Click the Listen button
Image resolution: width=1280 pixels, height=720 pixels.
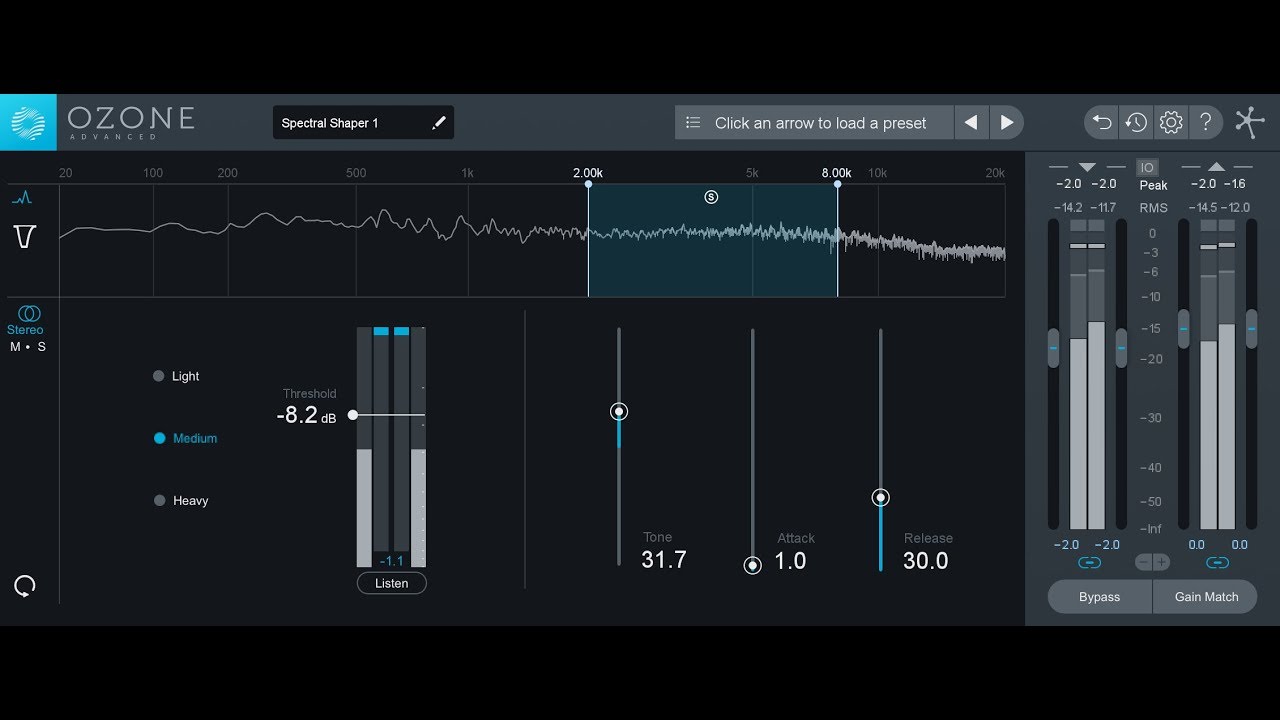point(392,583)
